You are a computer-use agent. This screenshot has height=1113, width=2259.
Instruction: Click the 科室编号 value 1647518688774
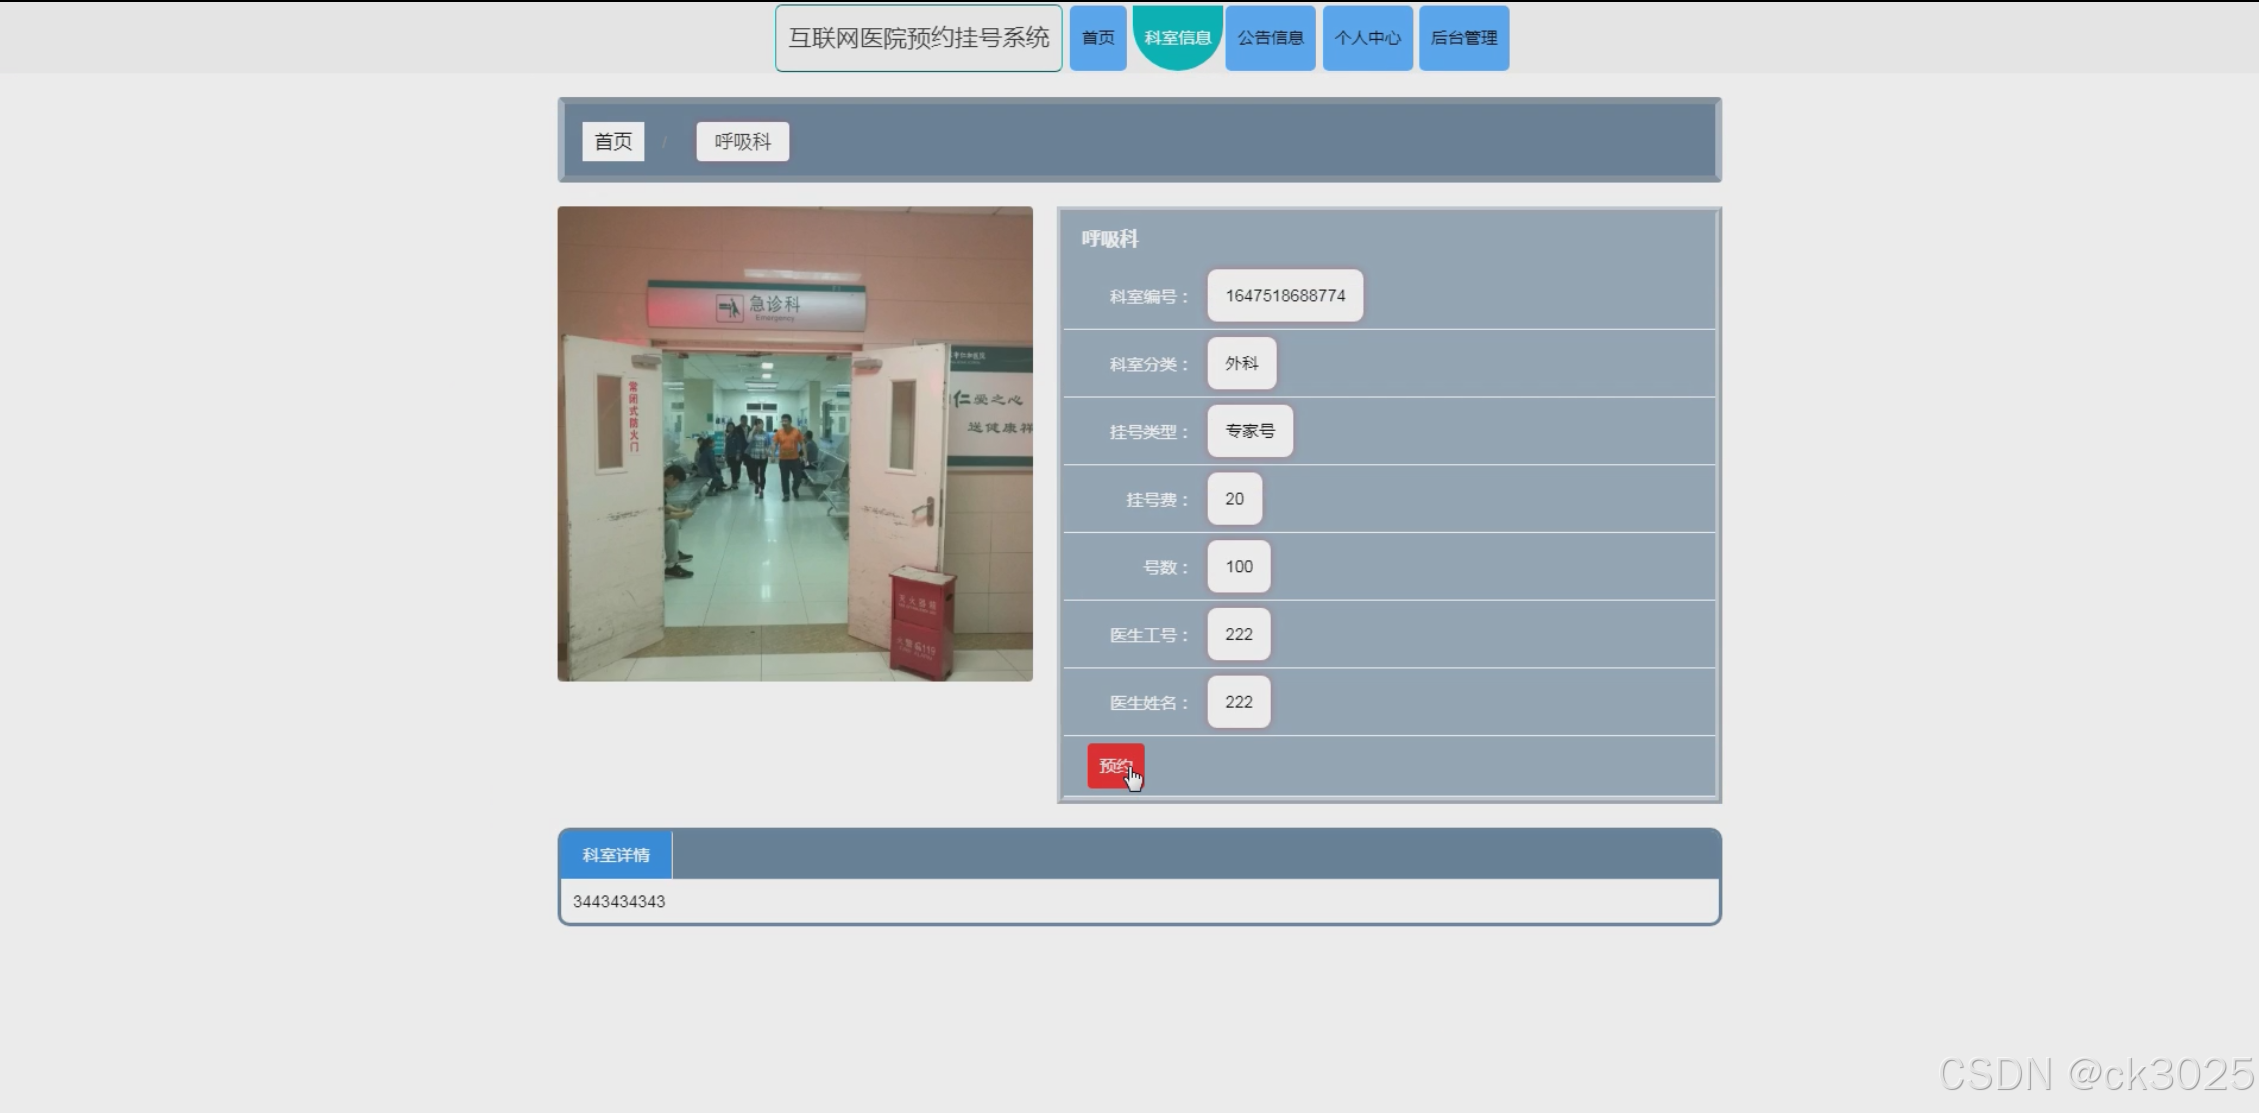1285,296
